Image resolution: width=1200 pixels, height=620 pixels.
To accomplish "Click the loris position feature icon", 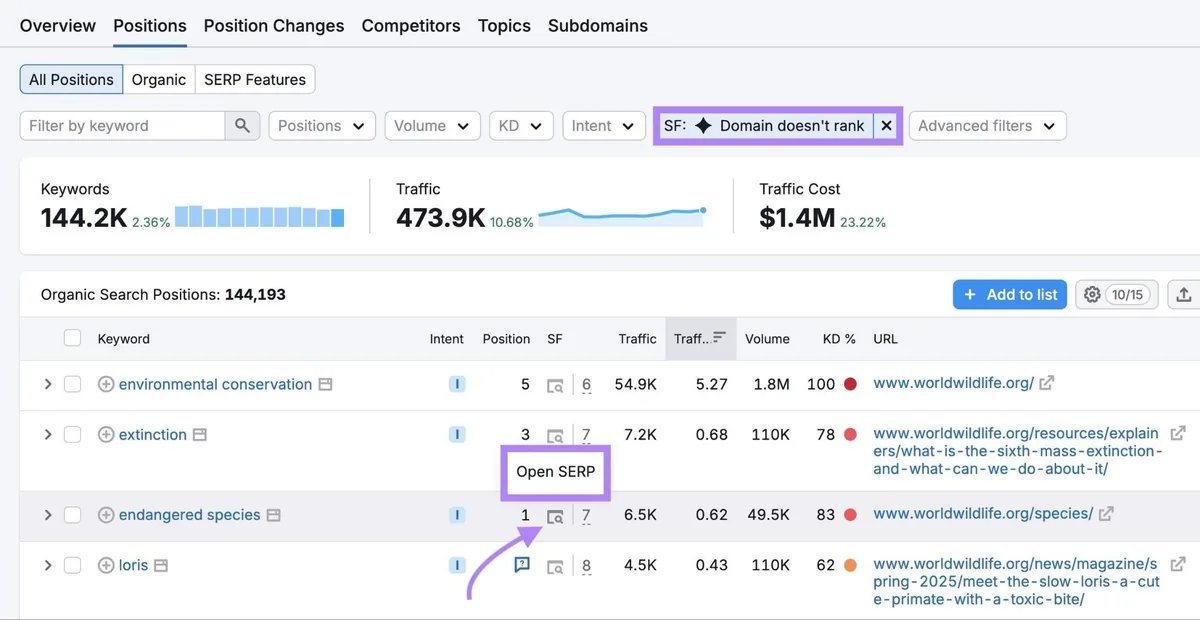I will tap(522, 565).
